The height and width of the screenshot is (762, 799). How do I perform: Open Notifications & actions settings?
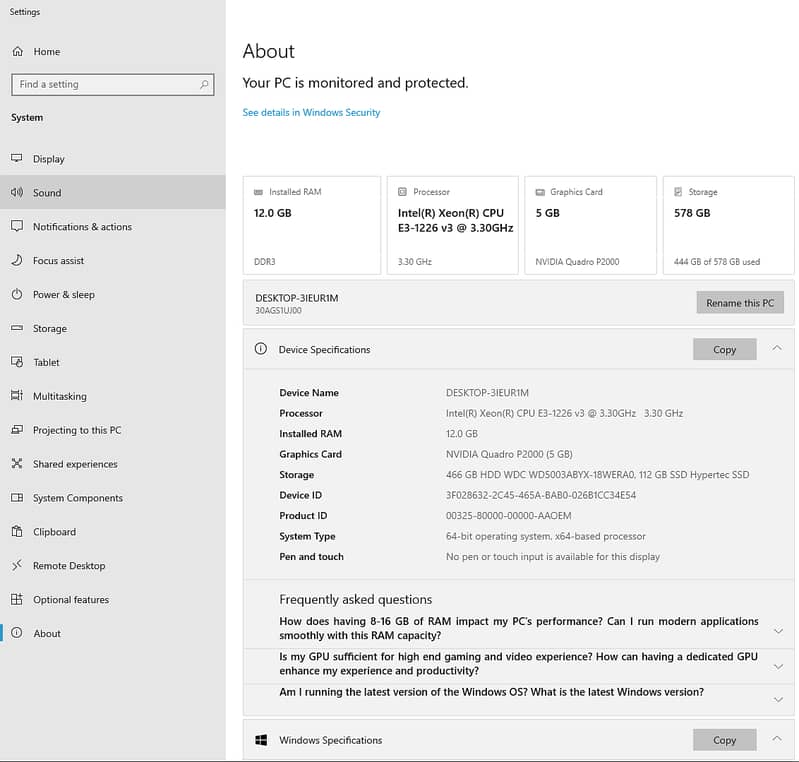click(x=113, y=226)
